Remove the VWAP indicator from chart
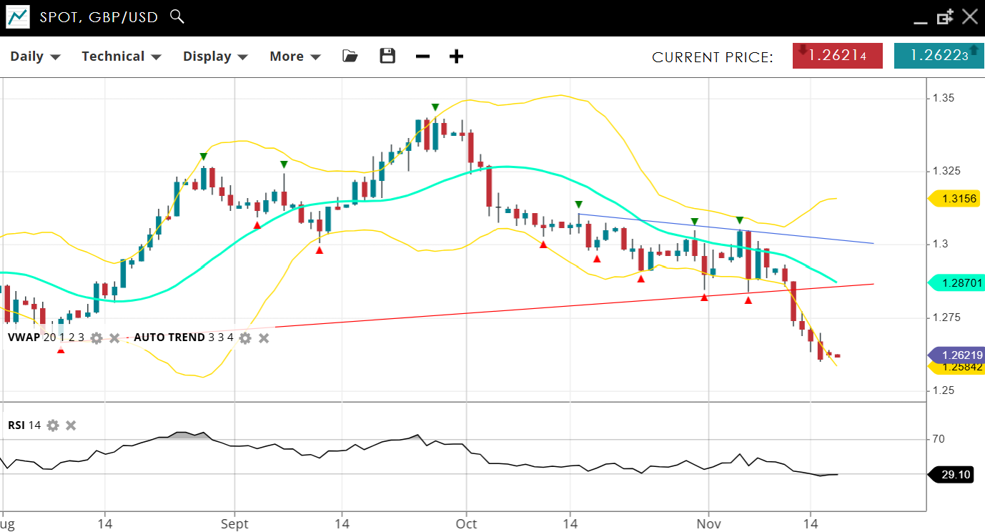985x532 pixels. pos(114,338)
